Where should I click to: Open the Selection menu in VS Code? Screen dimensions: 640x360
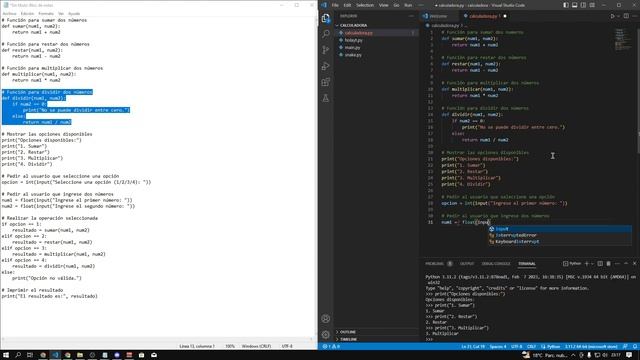tap(365, 5)
